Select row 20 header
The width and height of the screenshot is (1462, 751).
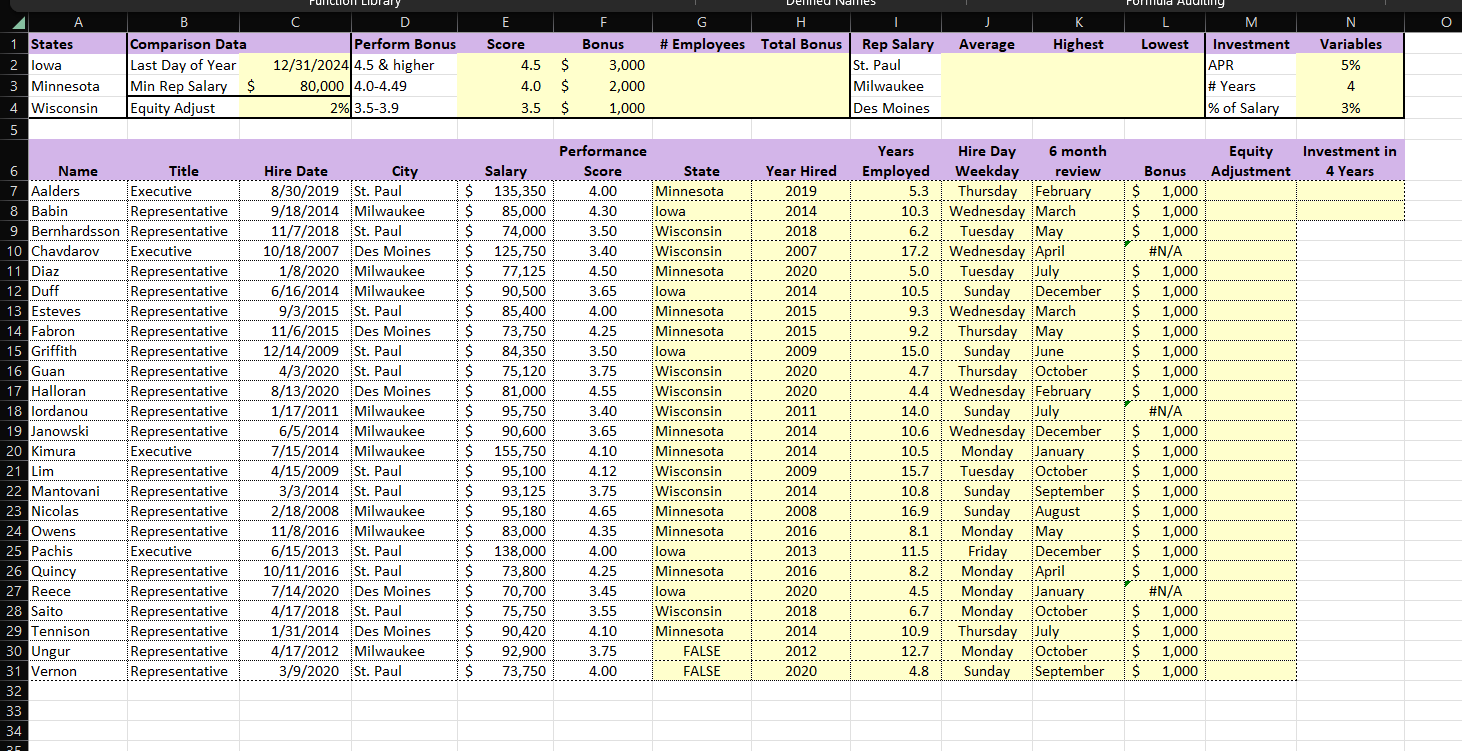14,451
